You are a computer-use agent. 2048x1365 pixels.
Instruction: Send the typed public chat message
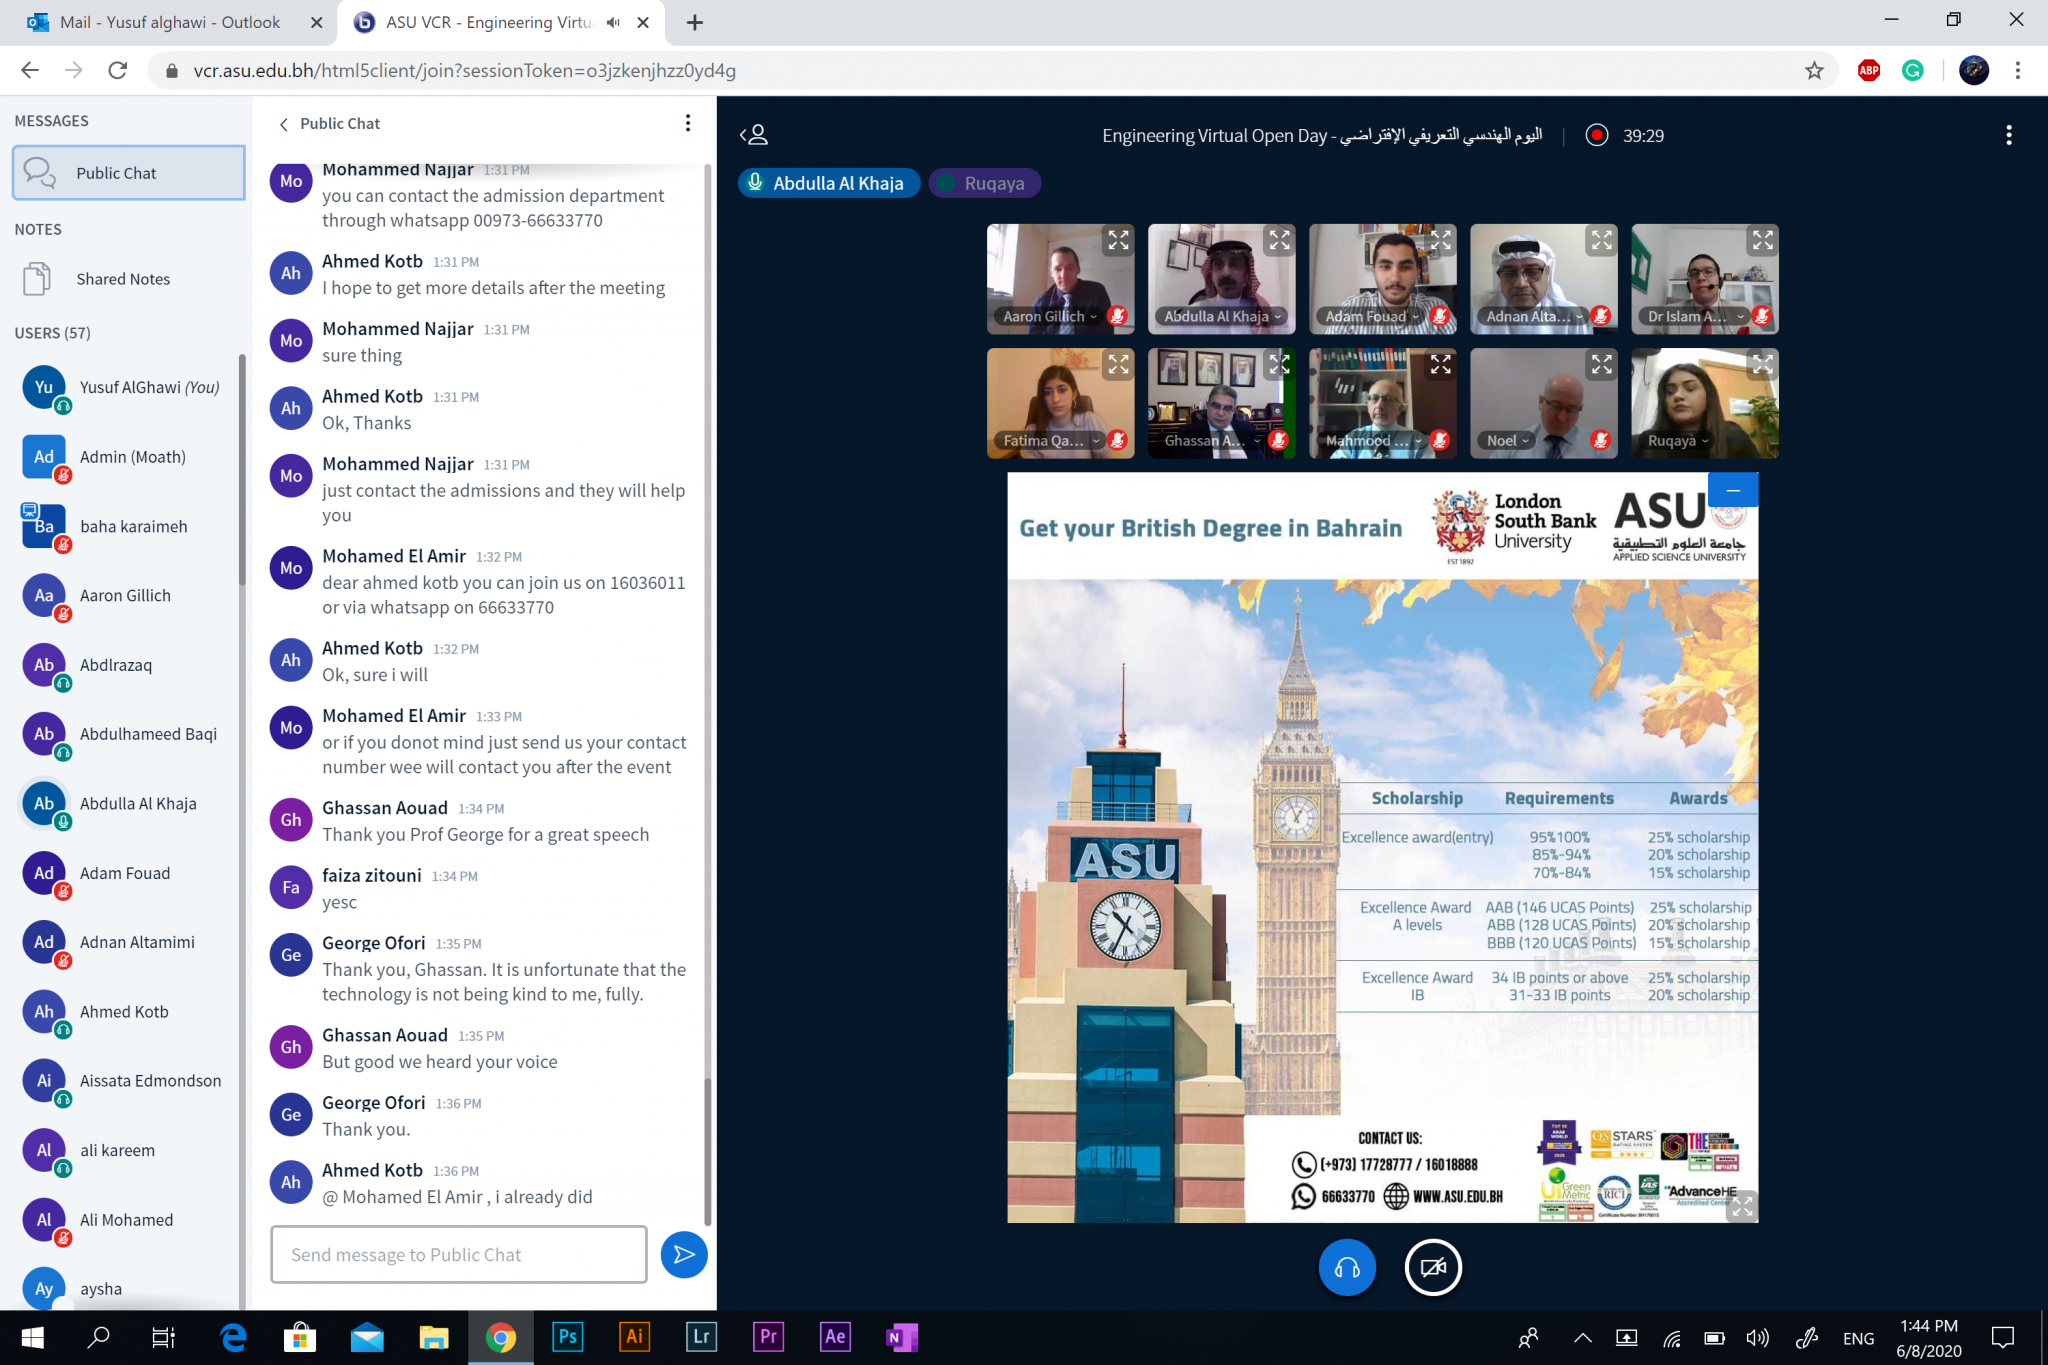(684, 1254)
